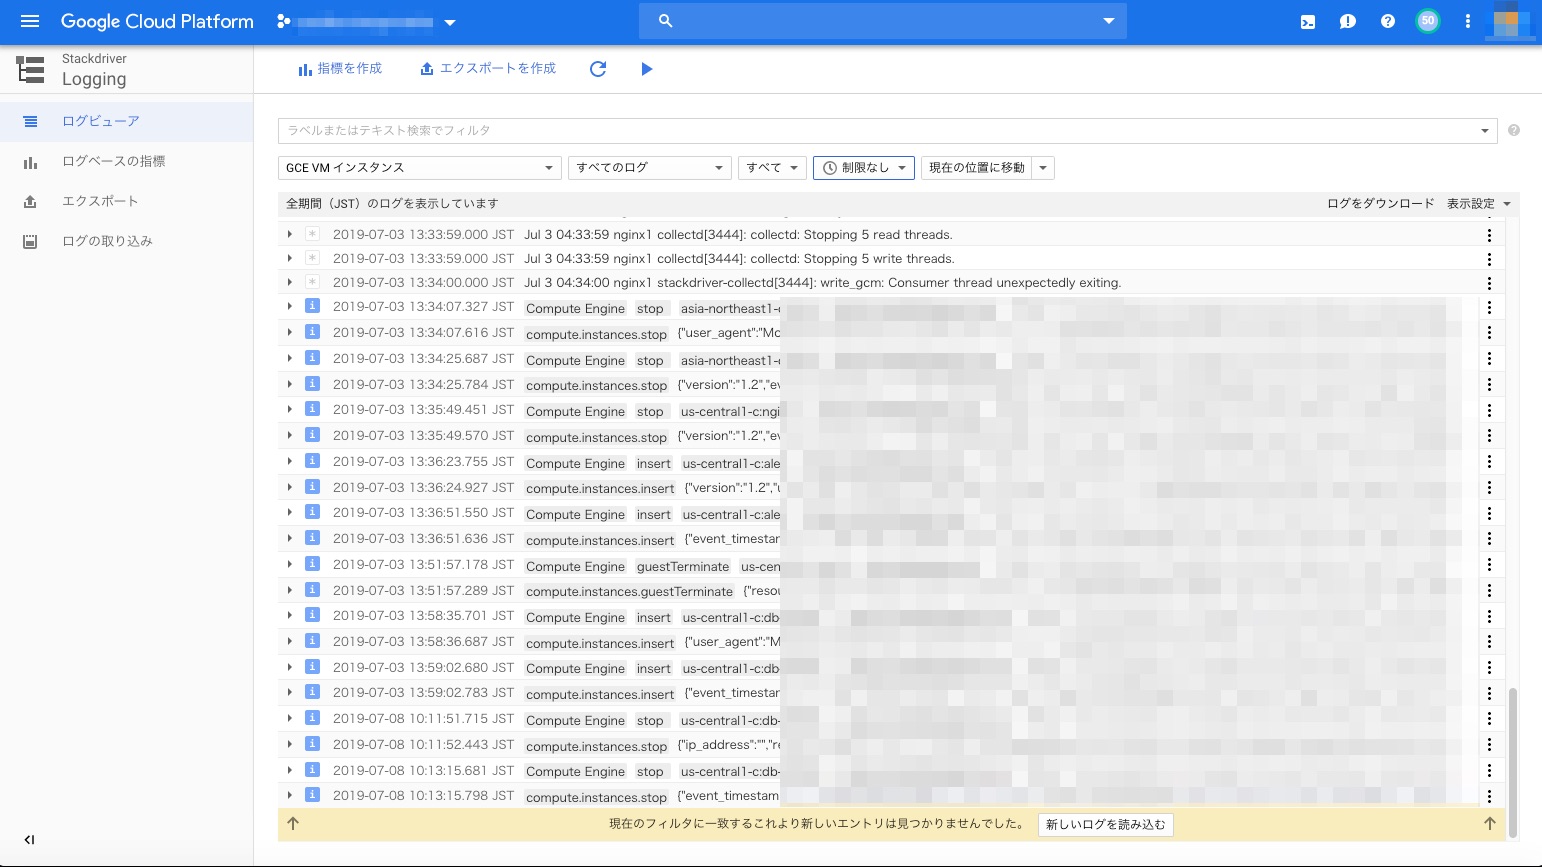Click 指標を作成 with the chart icon
1542x867 pixels.
(340, 68)
